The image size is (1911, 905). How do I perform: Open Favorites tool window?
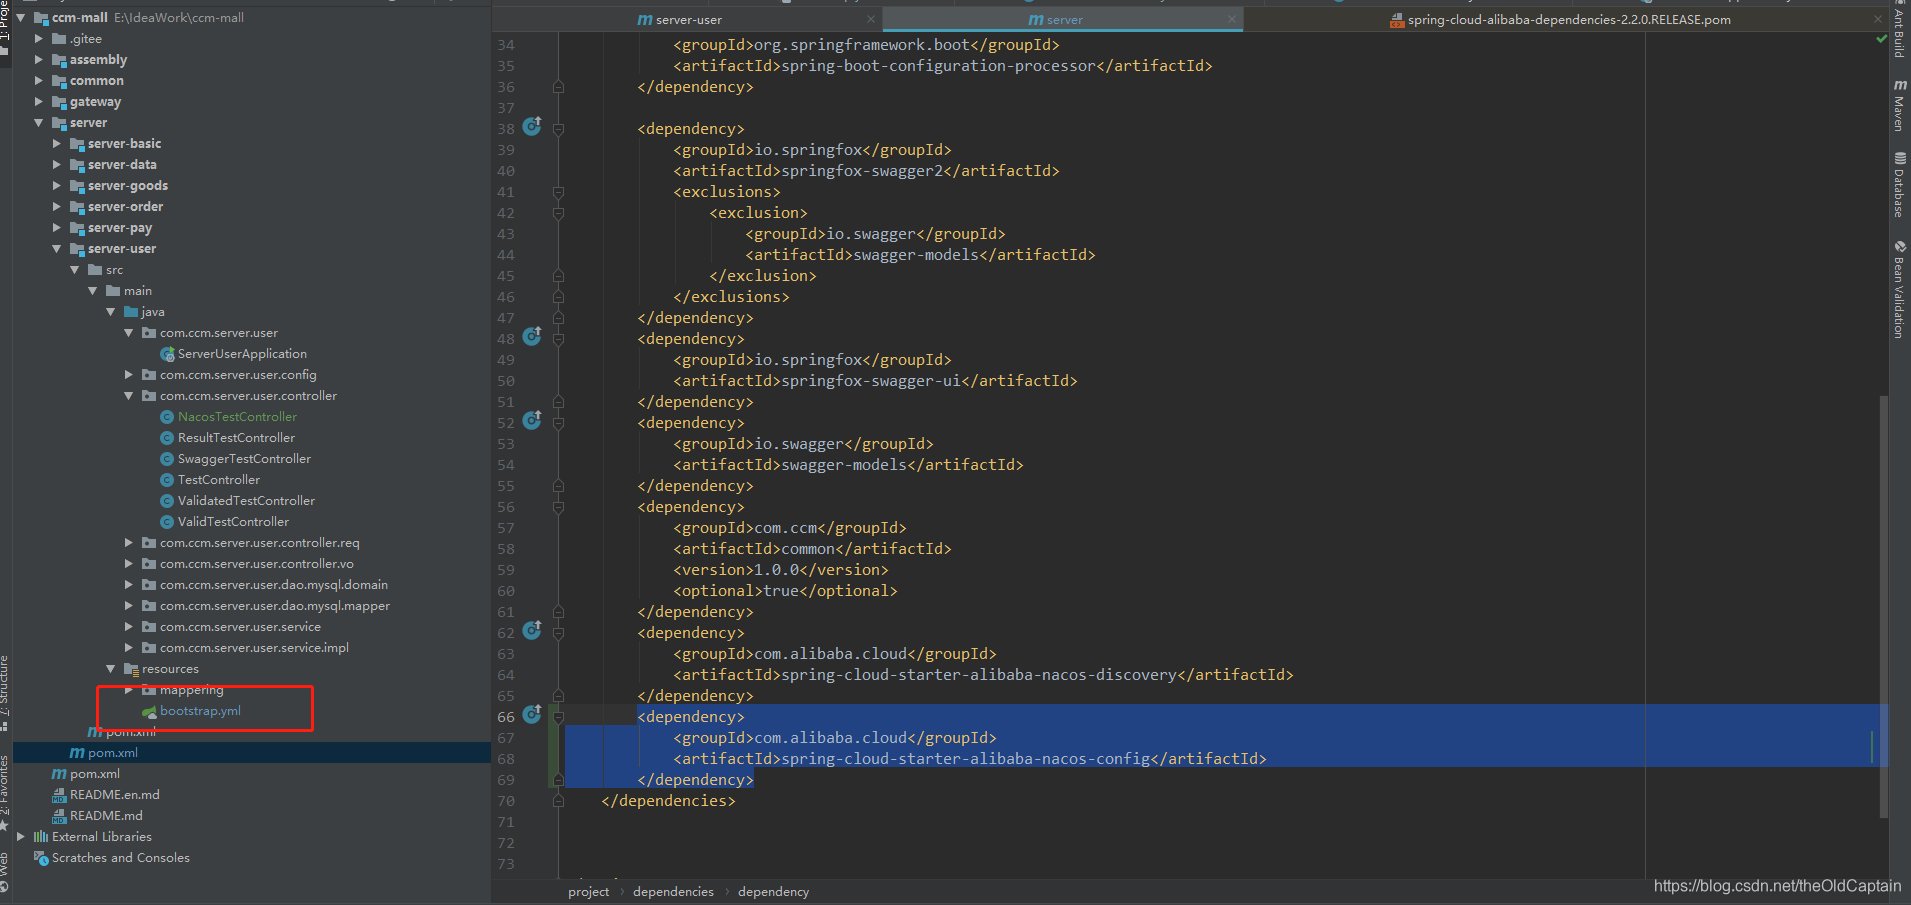5,792
